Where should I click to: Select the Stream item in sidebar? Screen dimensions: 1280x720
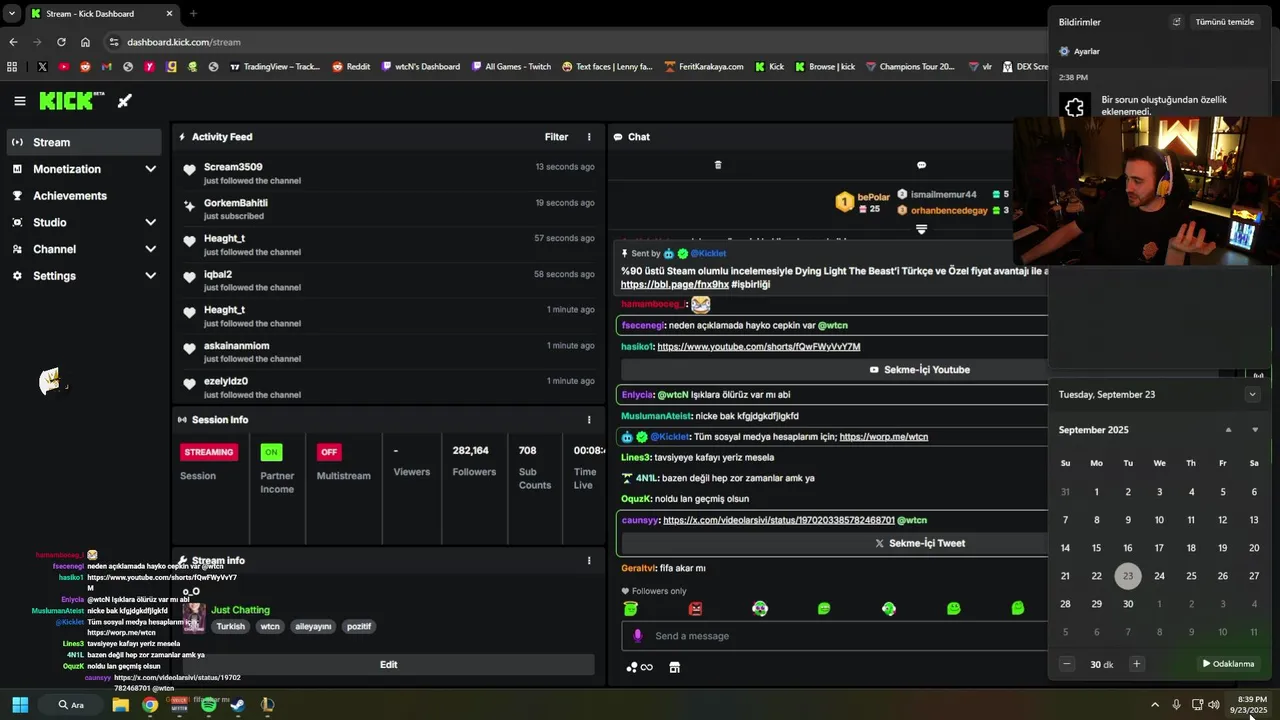point(84,142)
